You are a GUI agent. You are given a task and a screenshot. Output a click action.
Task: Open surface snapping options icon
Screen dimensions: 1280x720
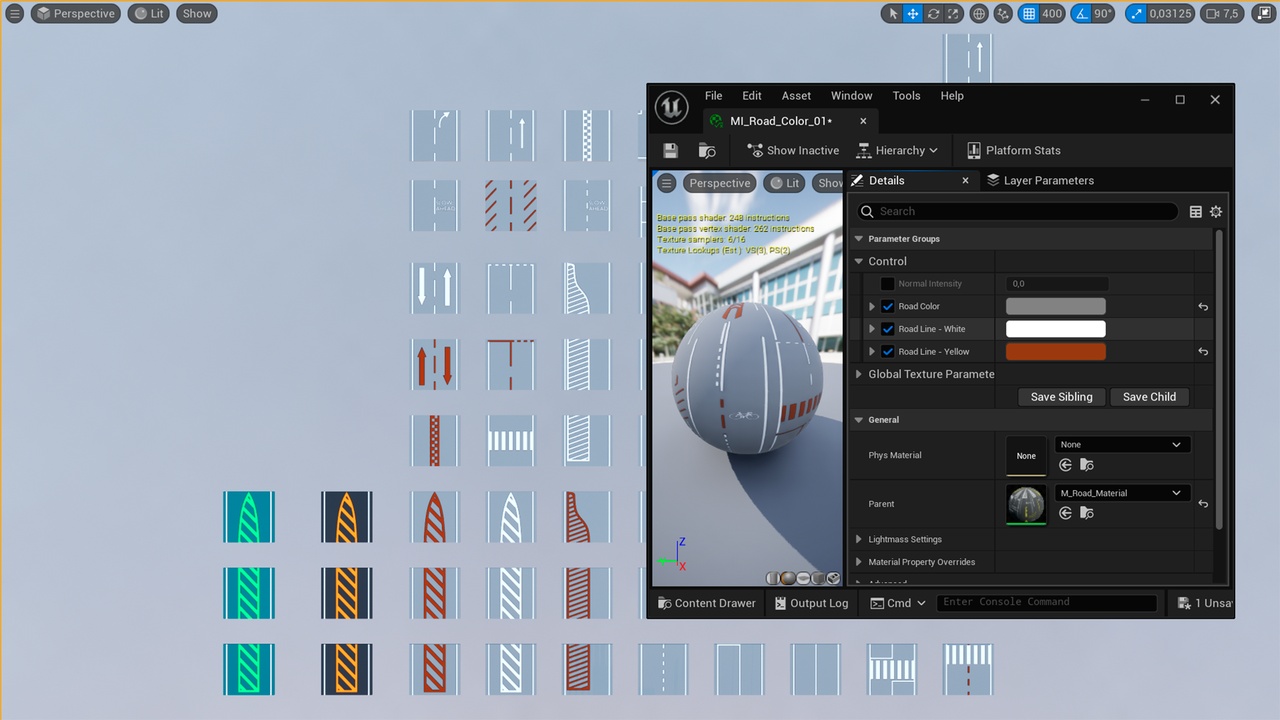click(x=1004, y=14)
